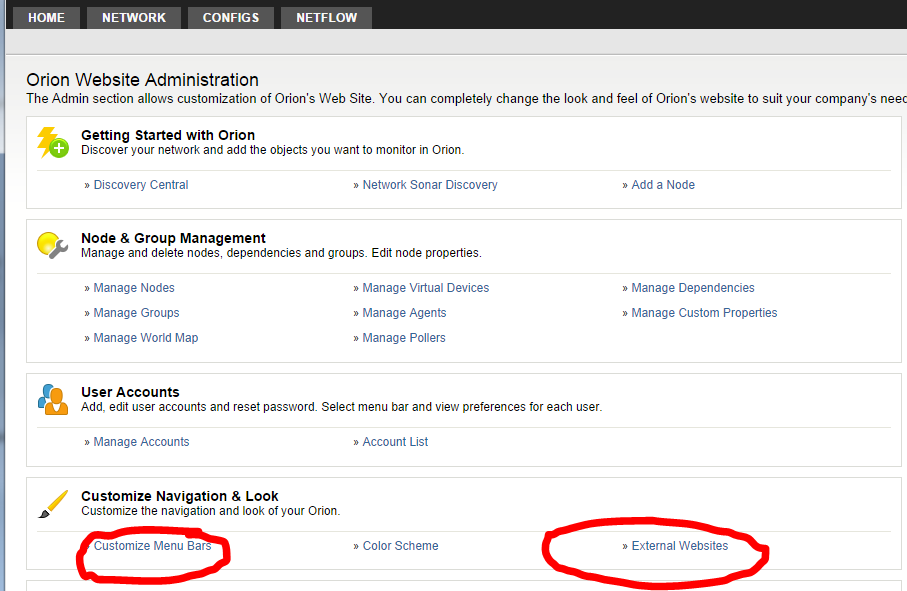Select Manage Agents link

pos(404,312)
